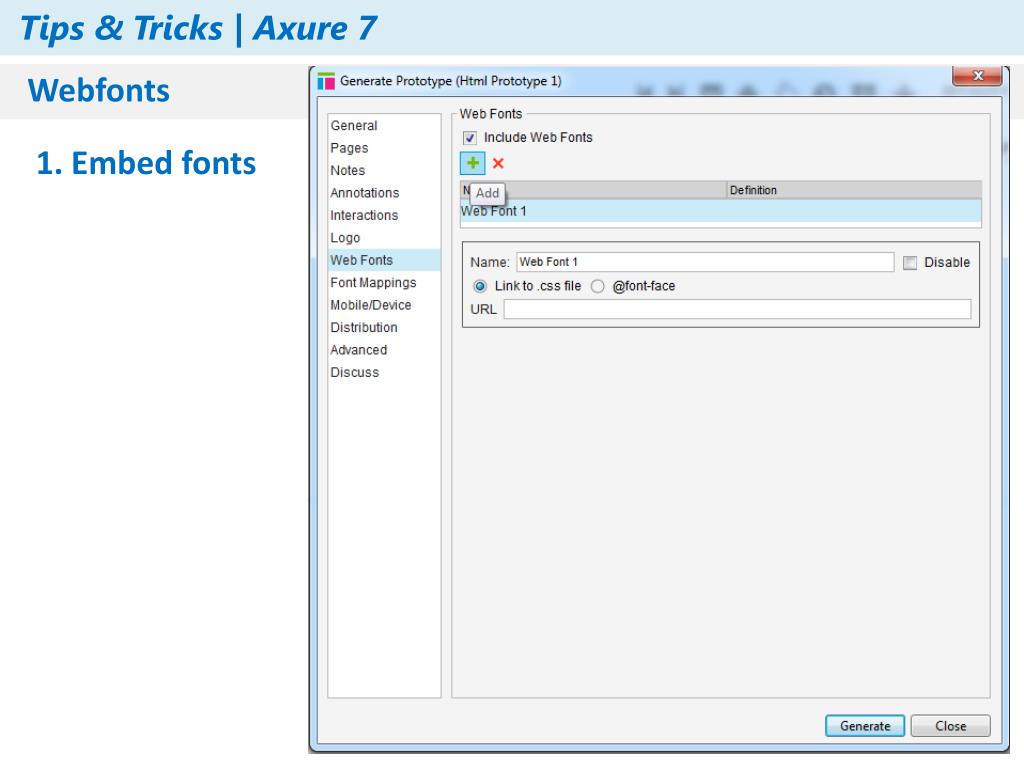
Task: Check the Disable checkbox
Action: point(910,263)
